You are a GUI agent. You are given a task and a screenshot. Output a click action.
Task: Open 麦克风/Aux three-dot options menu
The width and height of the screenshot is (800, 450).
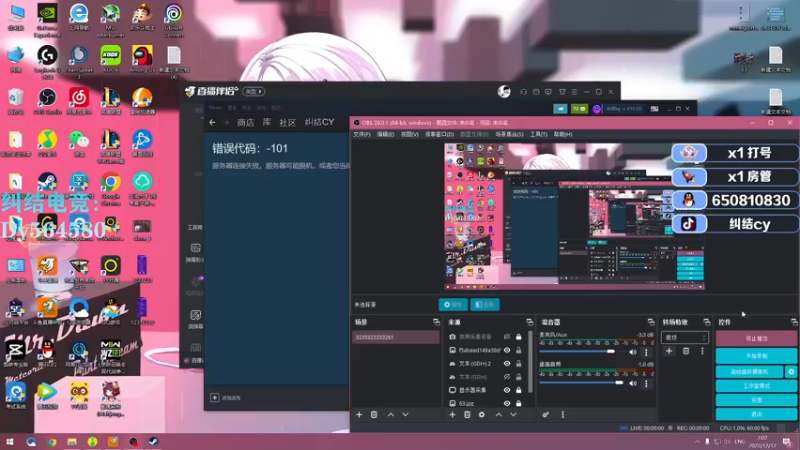point(646,352)
